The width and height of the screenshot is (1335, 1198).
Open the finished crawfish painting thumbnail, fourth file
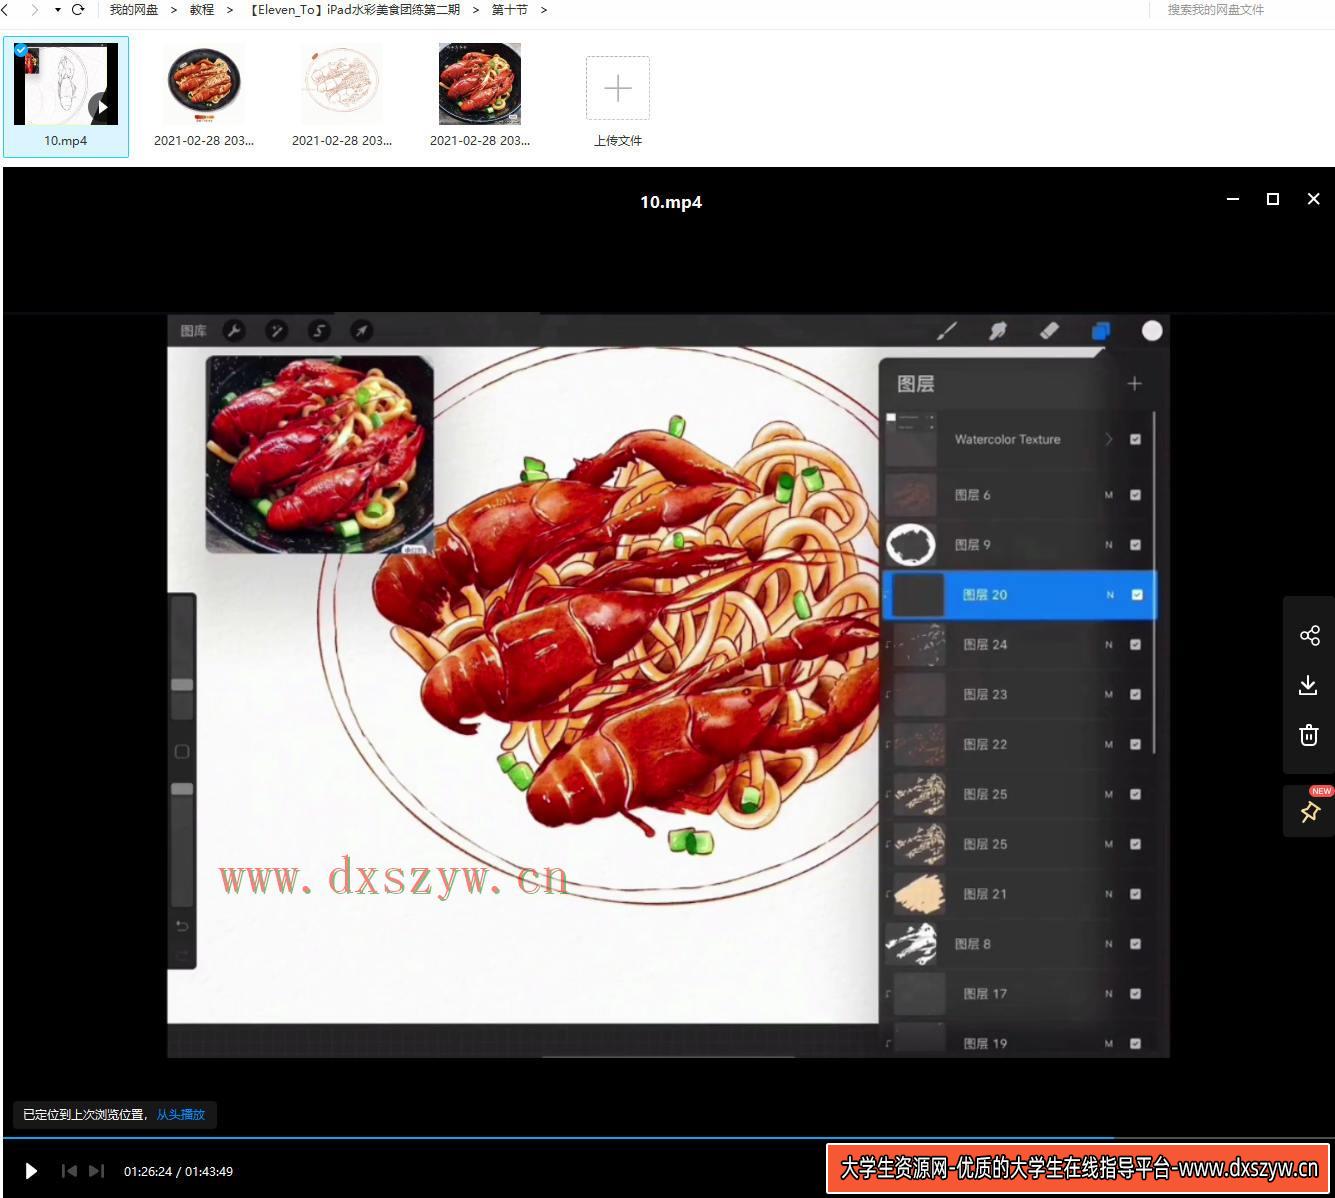(x=480, y=84)
